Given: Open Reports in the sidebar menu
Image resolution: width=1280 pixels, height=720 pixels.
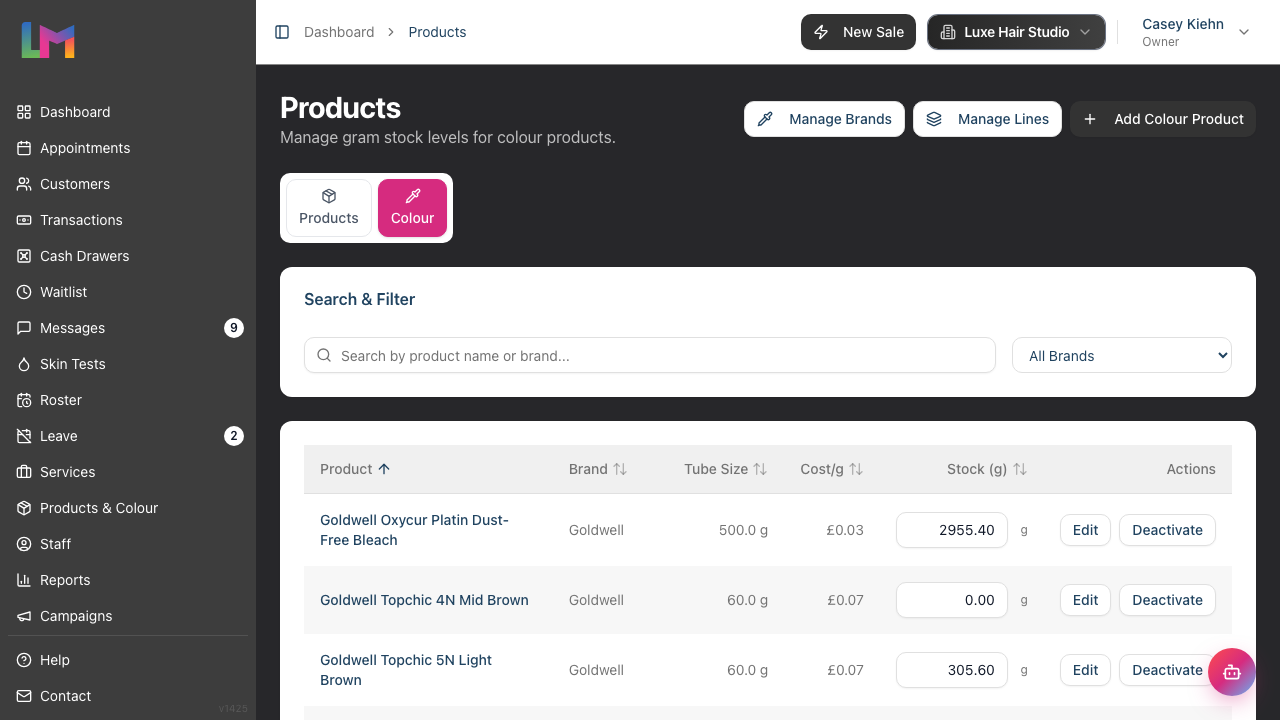Looking at the screenshot, I should point(128,580).
